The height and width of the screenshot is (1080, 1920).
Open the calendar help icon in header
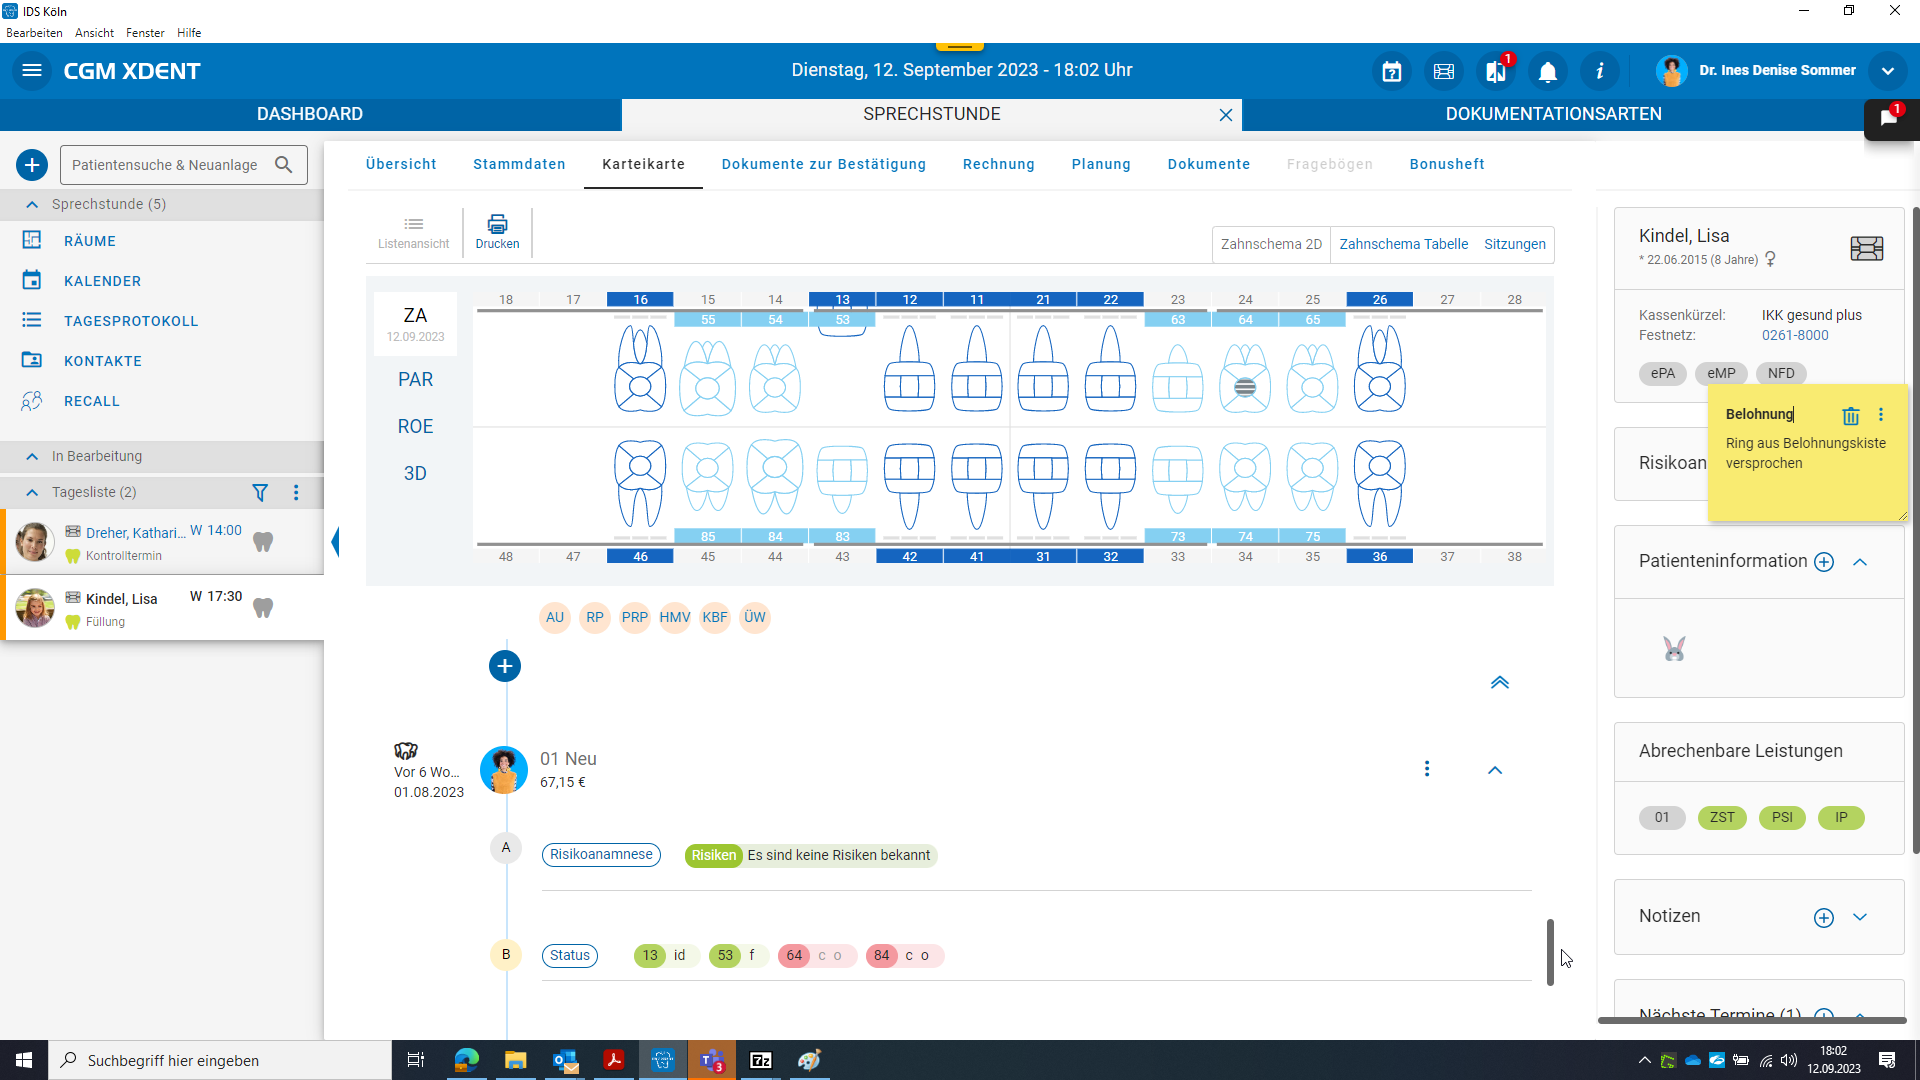[1392, 71]
